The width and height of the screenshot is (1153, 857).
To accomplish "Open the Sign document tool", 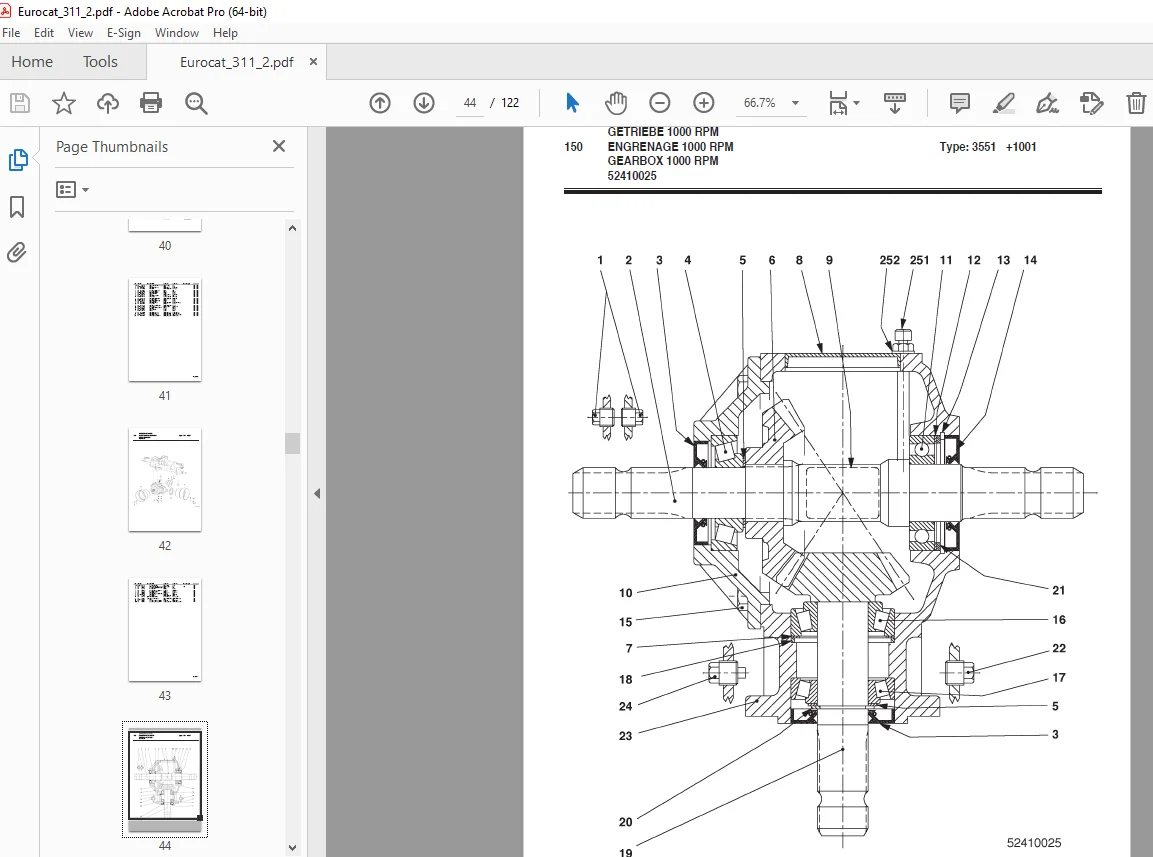I will pos(1047,103).
